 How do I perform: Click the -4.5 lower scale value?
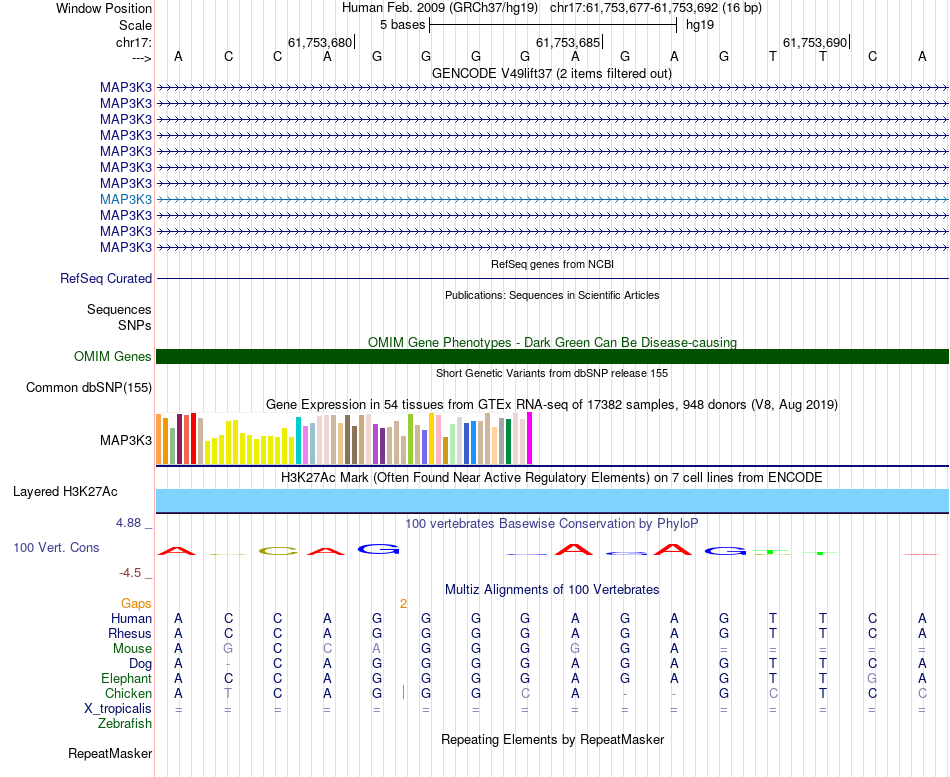(130, 573)
